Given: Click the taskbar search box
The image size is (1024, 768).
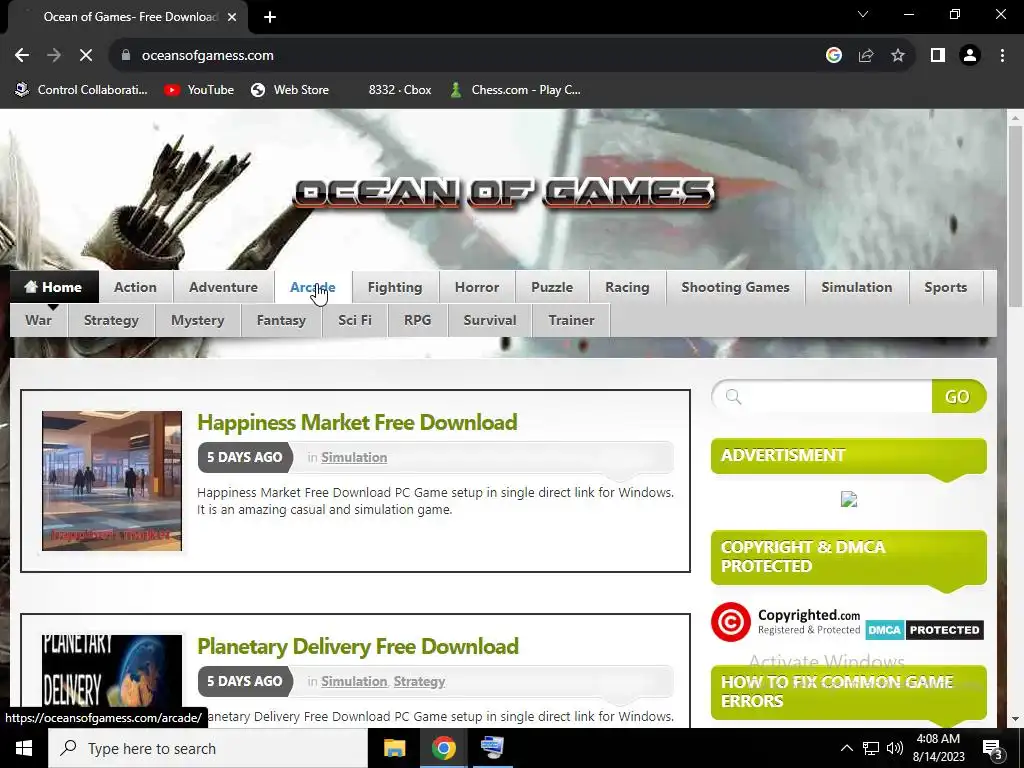Looking at the screenshot, I should point(208,748).
